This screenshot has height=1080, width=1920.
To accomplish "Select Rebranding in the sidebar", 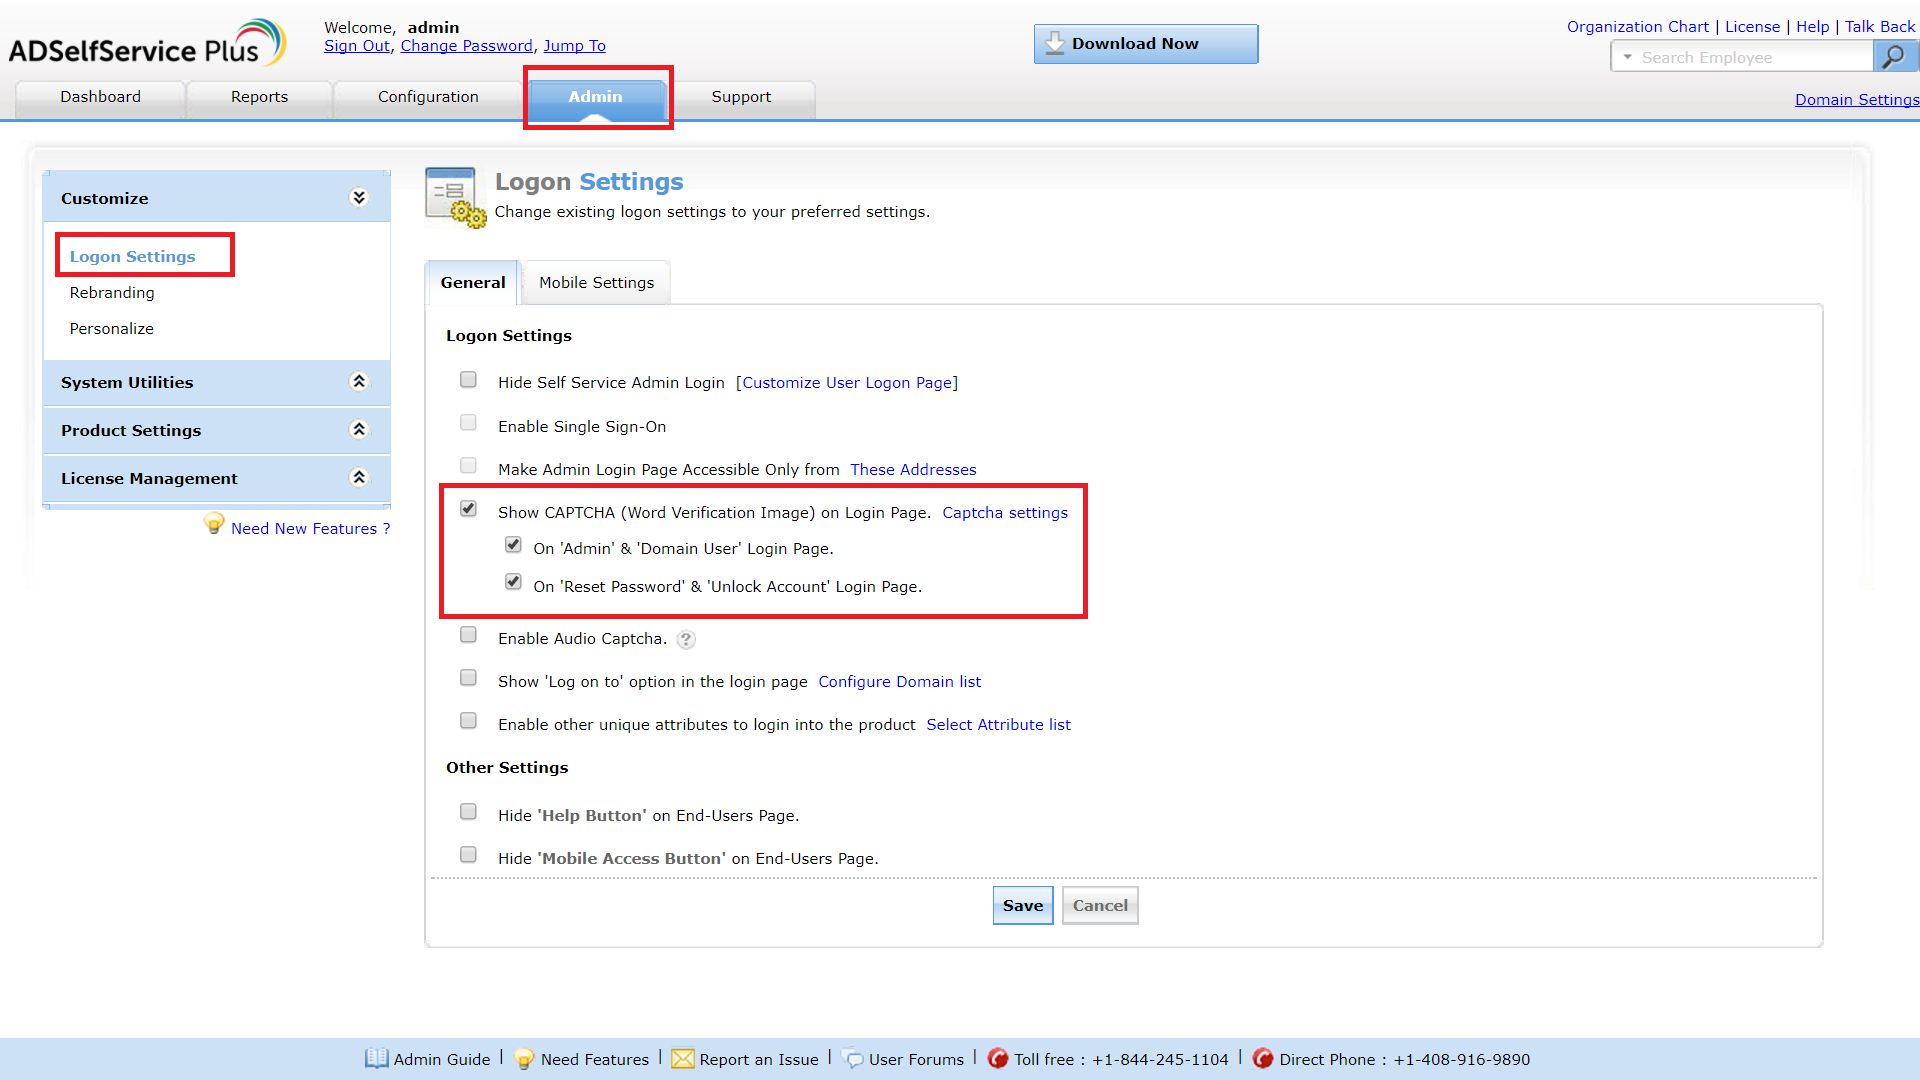I will click(112, 293).
